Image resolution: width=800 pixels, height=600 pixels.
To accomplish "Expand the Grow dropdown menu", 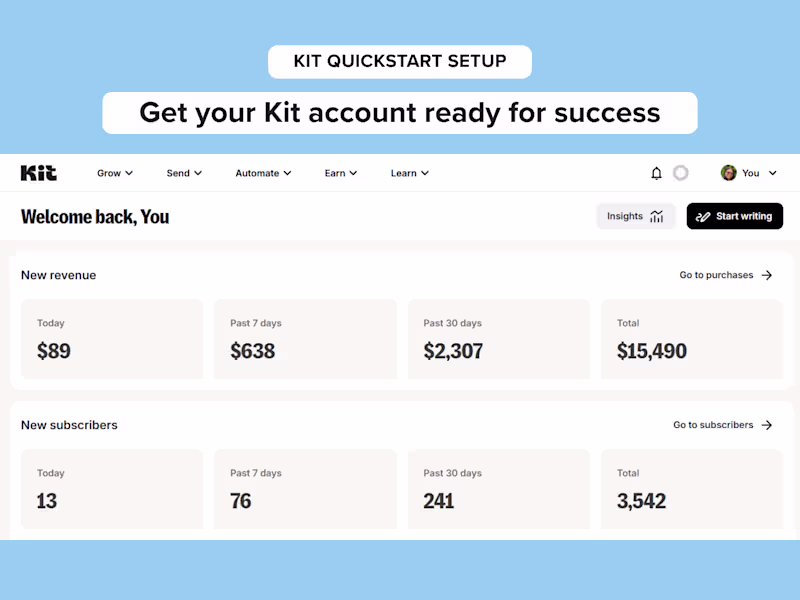I will 114,172.
